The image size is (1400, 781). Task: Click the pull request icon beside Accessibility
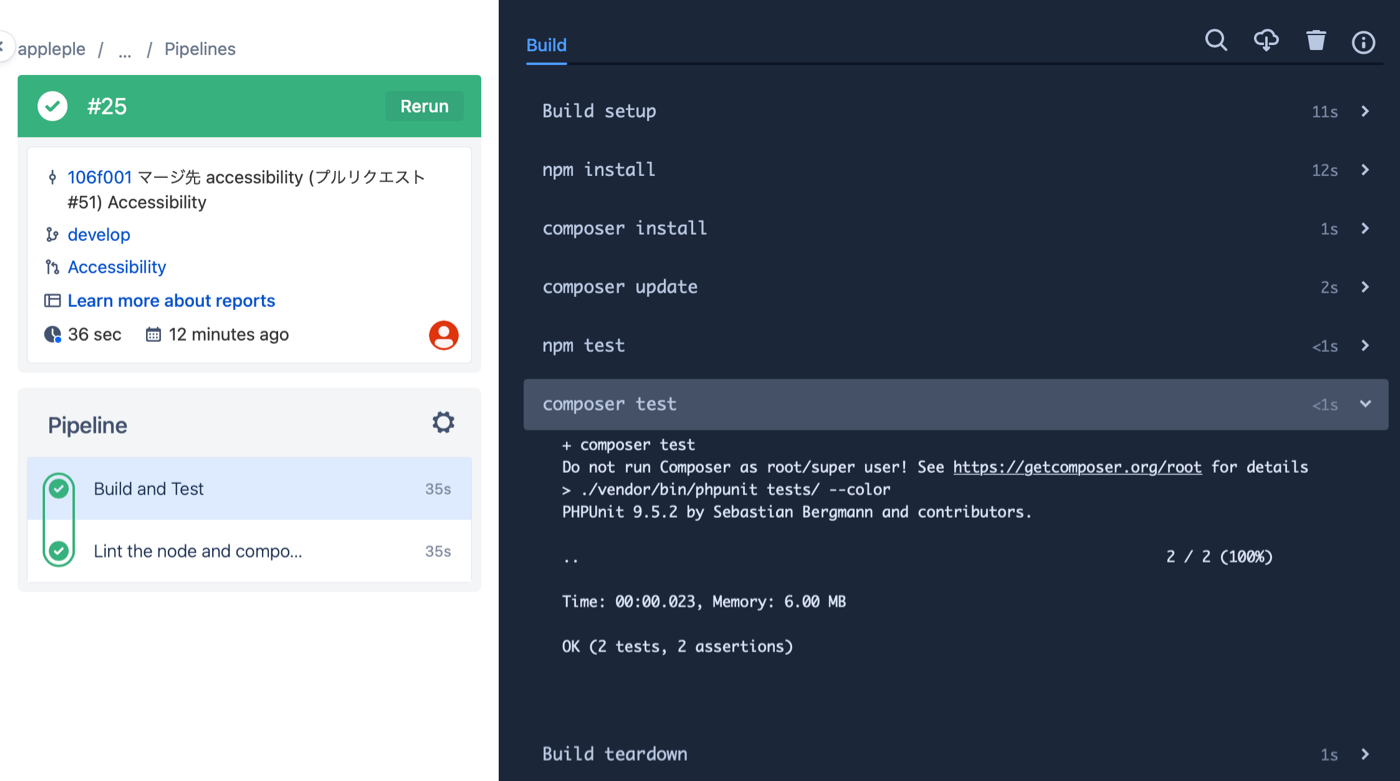tap(52, 267)
